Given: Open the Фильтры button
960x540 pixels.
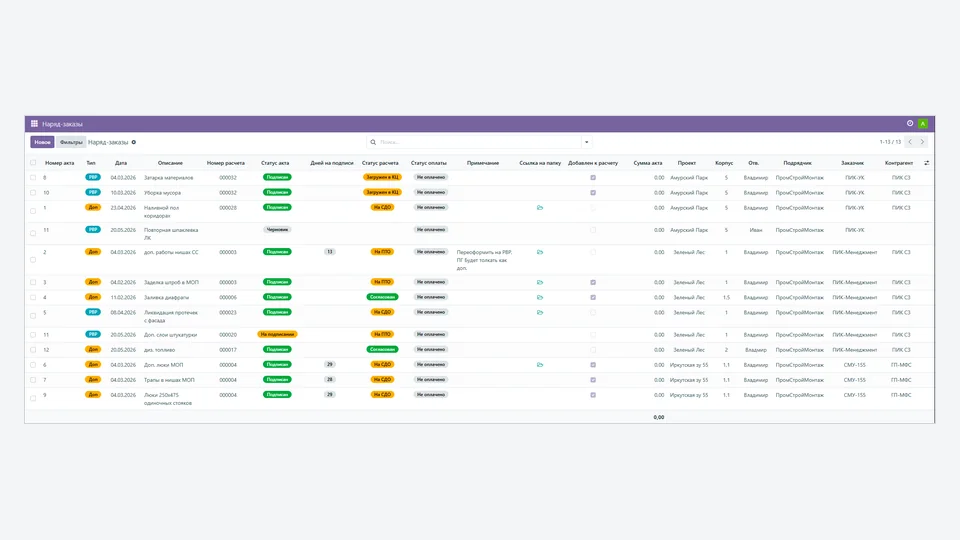Looking at the screenshot, I should click(71, 142).
